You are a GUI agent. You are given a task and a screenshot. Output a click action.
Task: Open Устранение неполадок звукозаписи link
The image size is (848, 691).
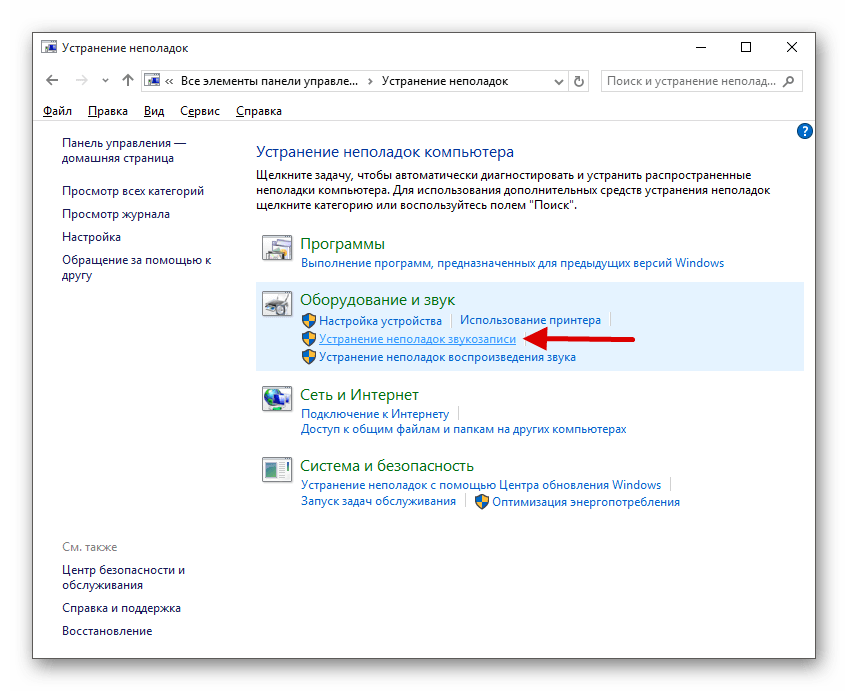[417, 339]
